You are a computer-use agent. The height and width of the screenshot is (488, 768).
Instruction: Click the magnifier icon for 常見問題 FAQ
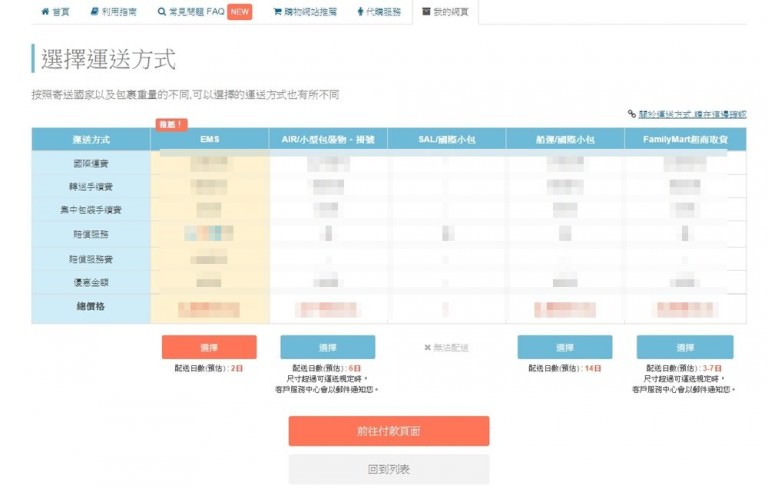click(162, 12)
